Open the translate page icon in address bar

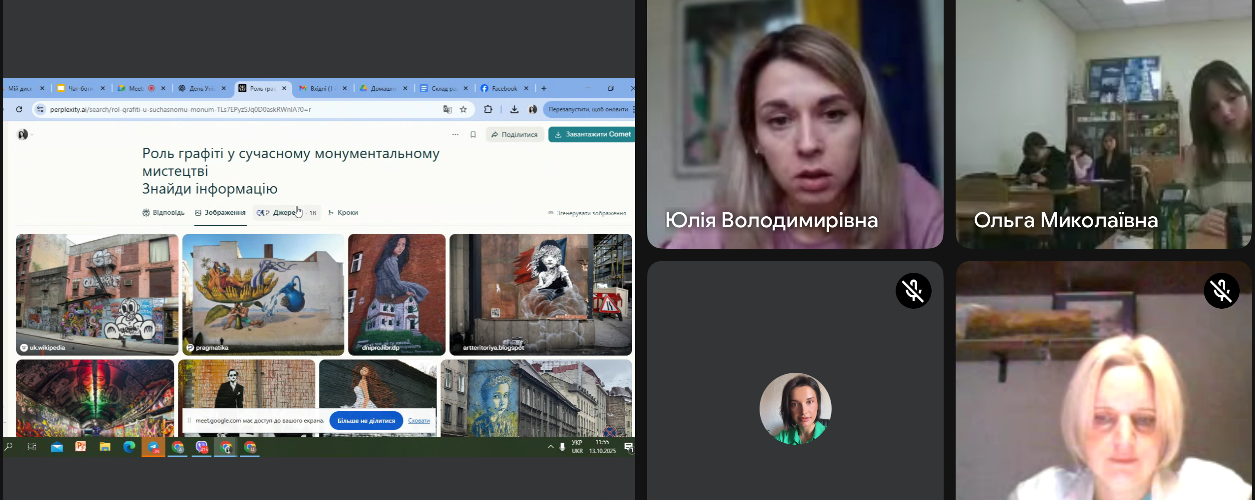click(x=448, y=109)
